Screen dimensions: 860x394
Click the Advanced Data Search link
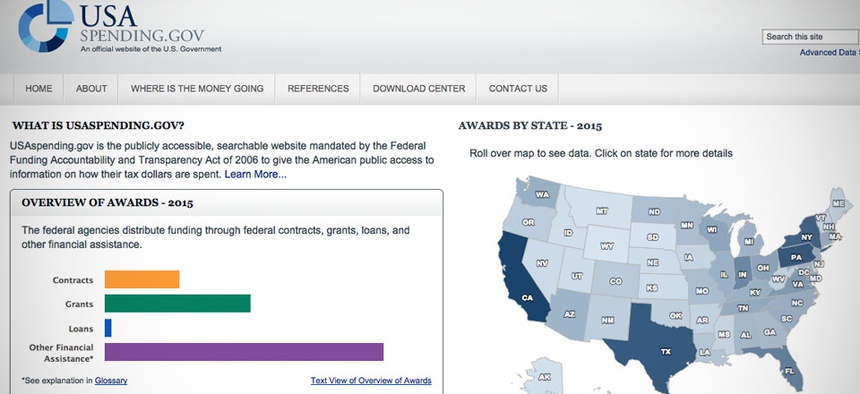pyautogui.click(x=829, y=53)
